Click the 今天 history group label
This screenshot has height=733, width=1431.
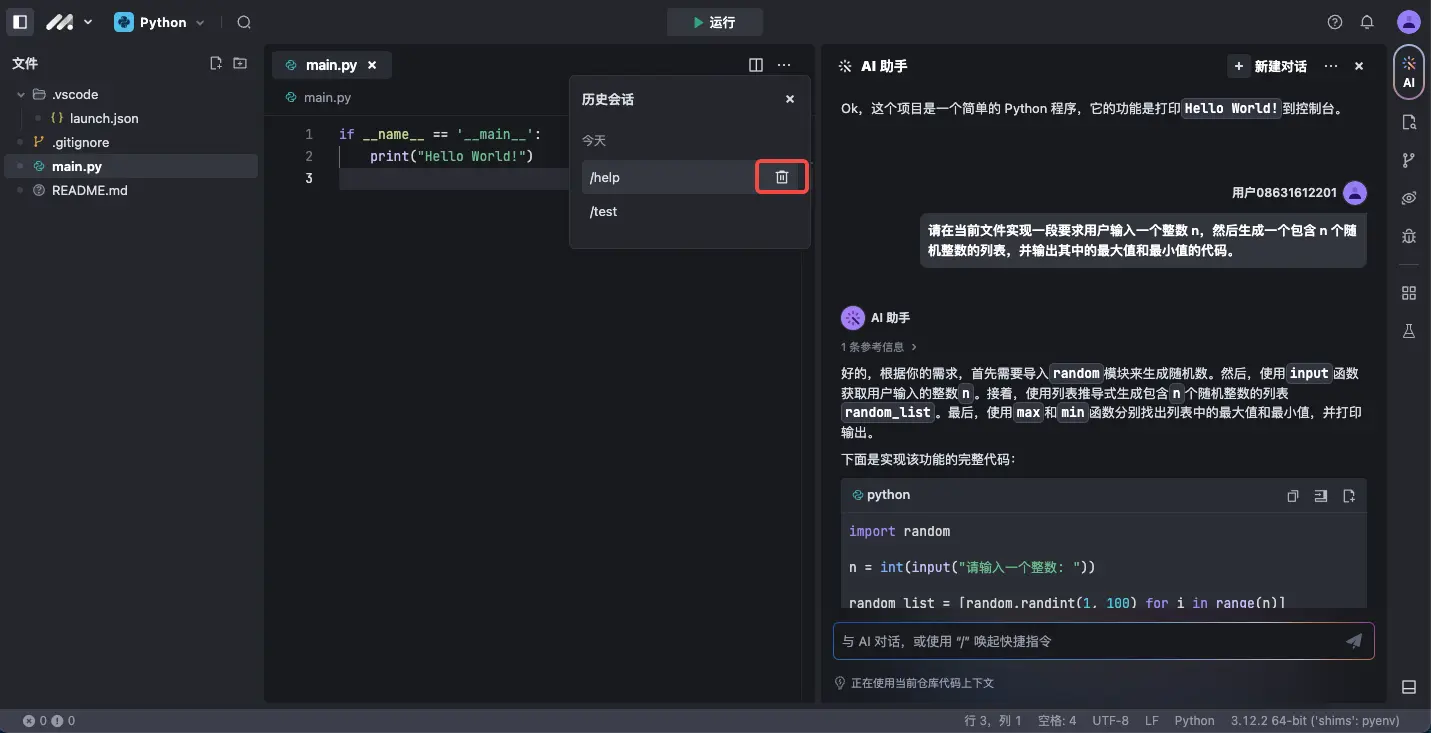tap(594, 141)
